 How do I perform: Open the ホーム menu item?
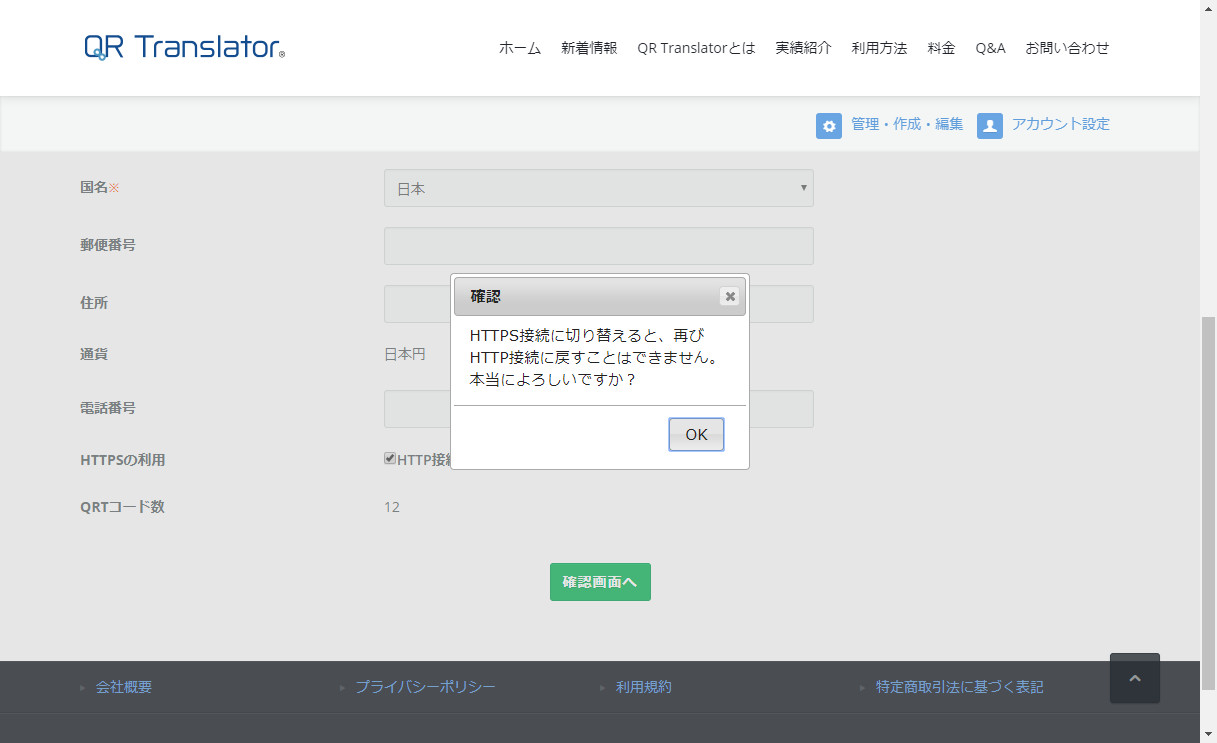coord(519,47)
